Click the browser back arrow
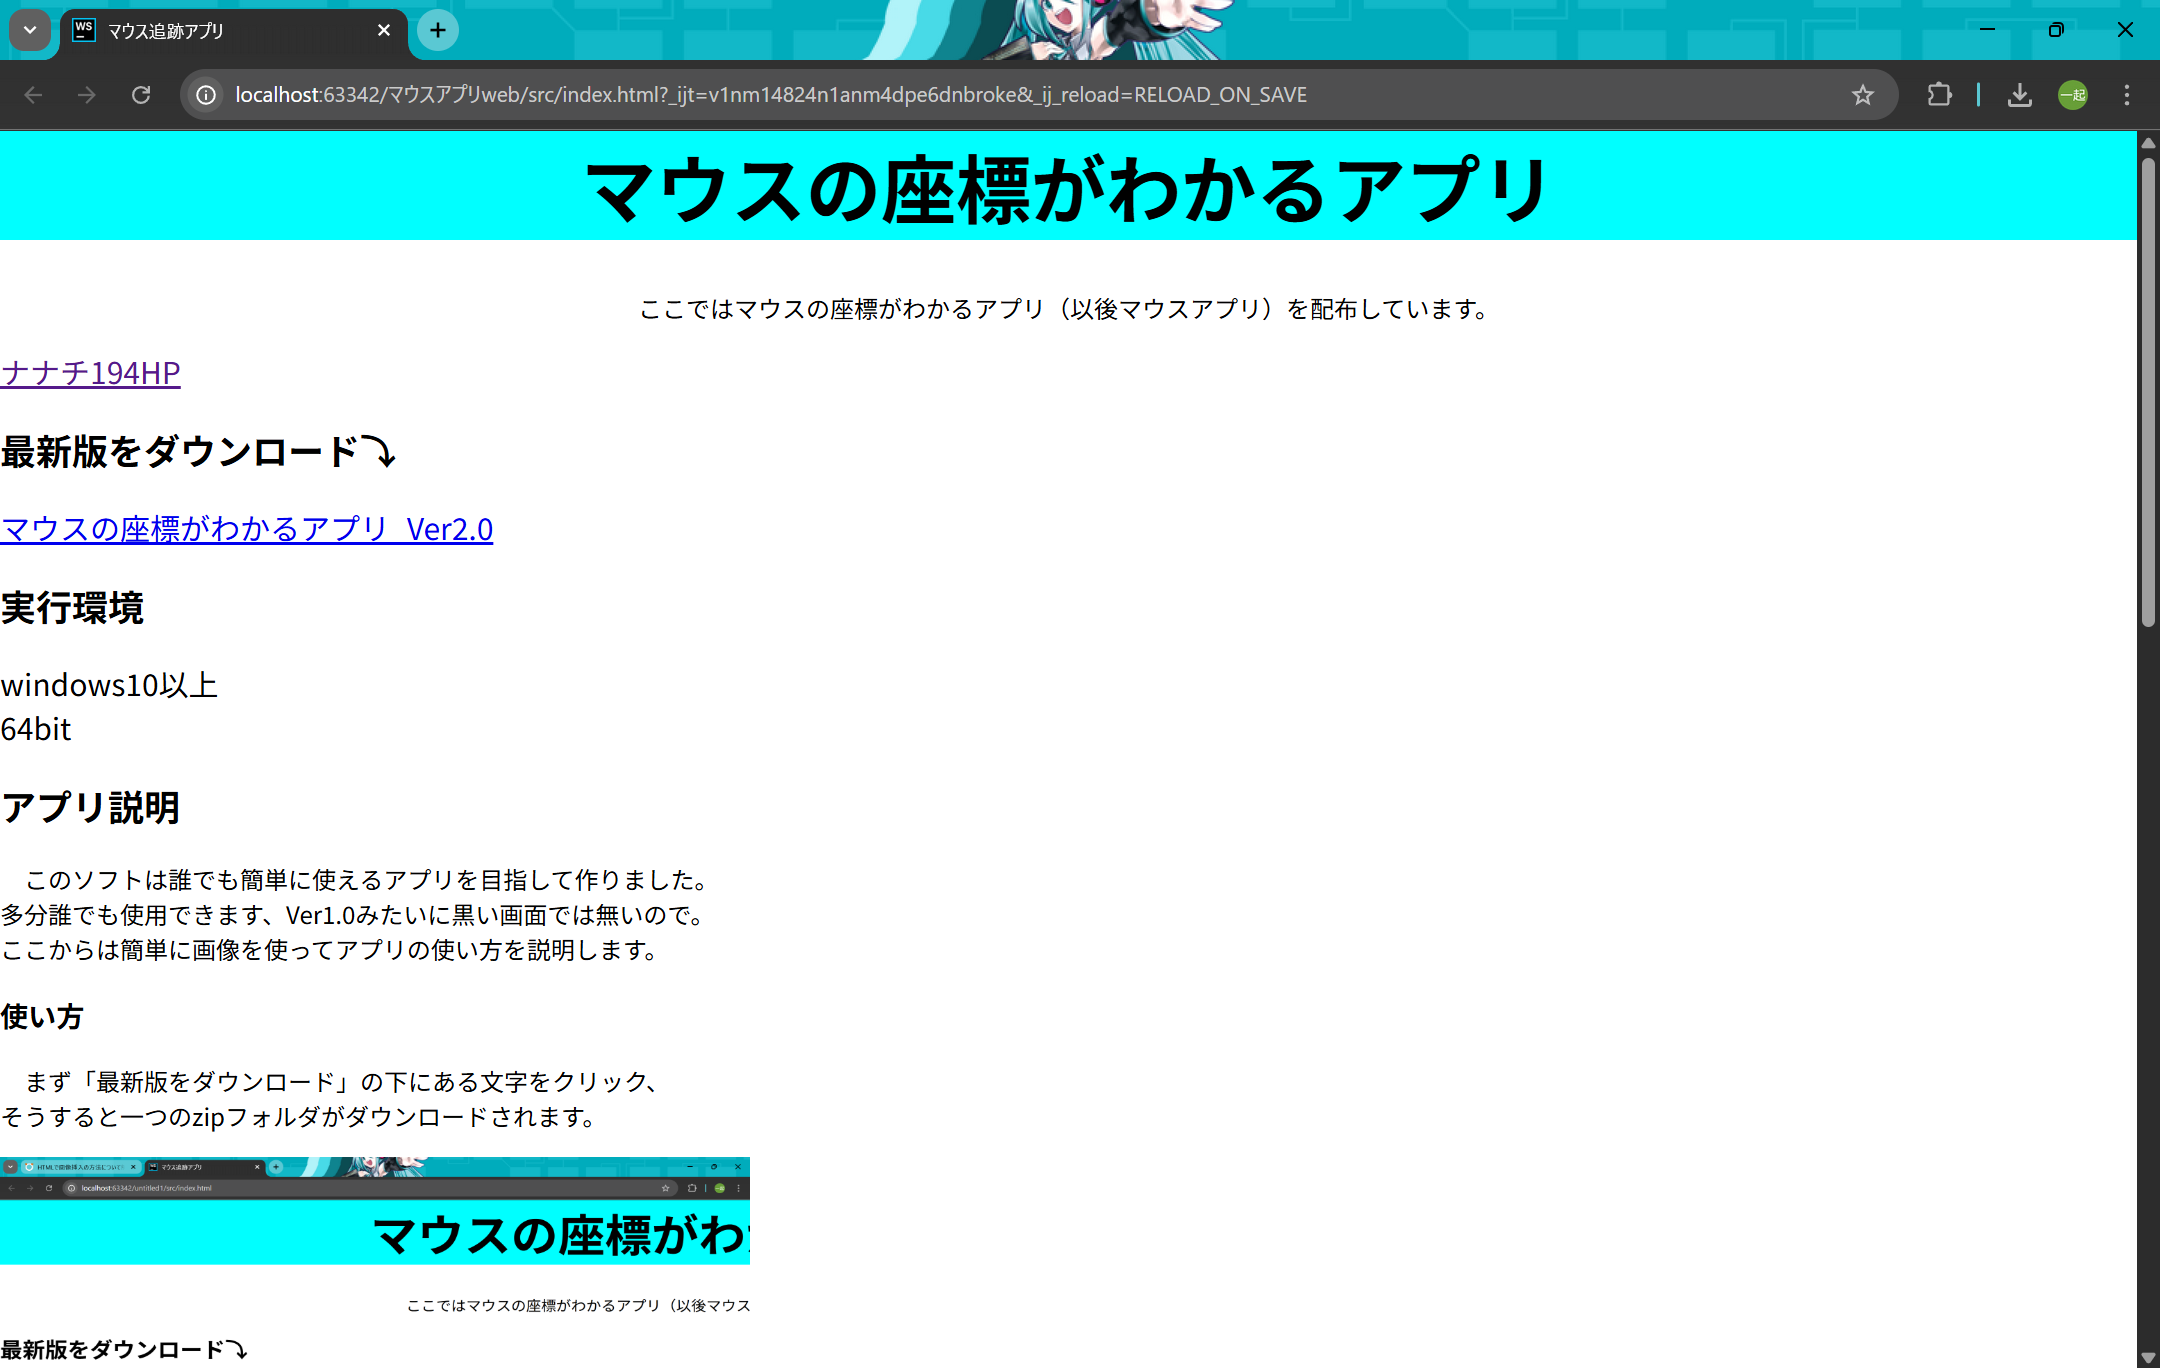2160x1368 pixels. (33, 95)
